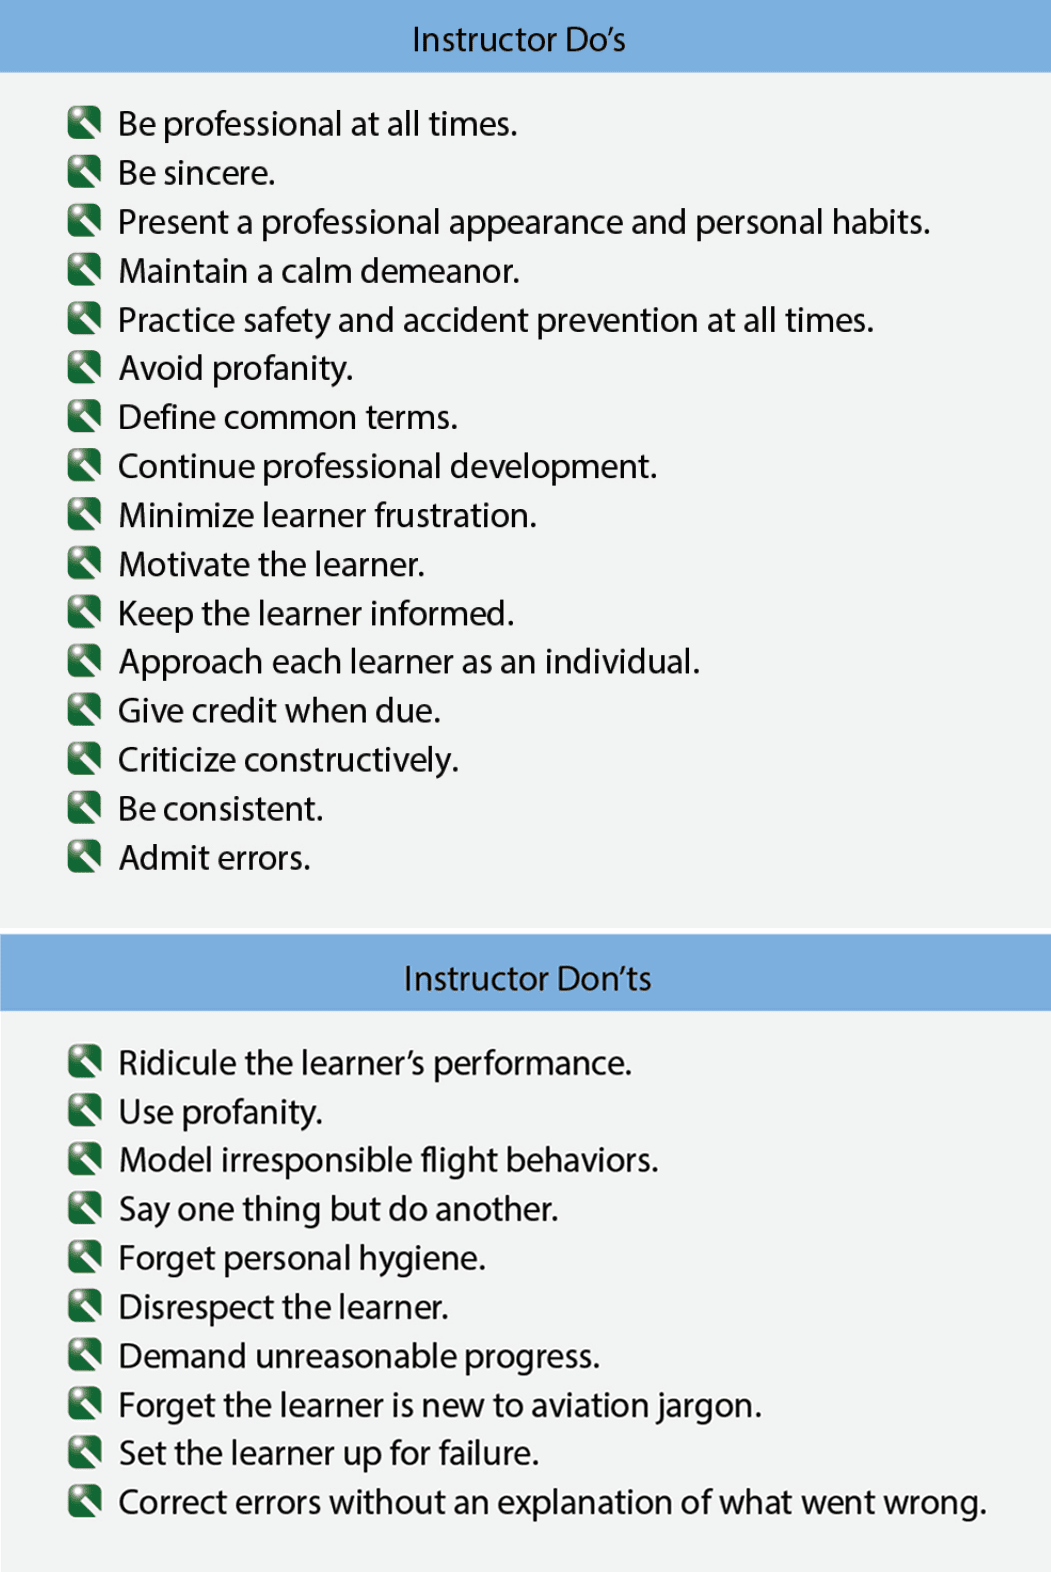
Task: Click 'Define common terms.' list entry
Action: click(288, 417)
